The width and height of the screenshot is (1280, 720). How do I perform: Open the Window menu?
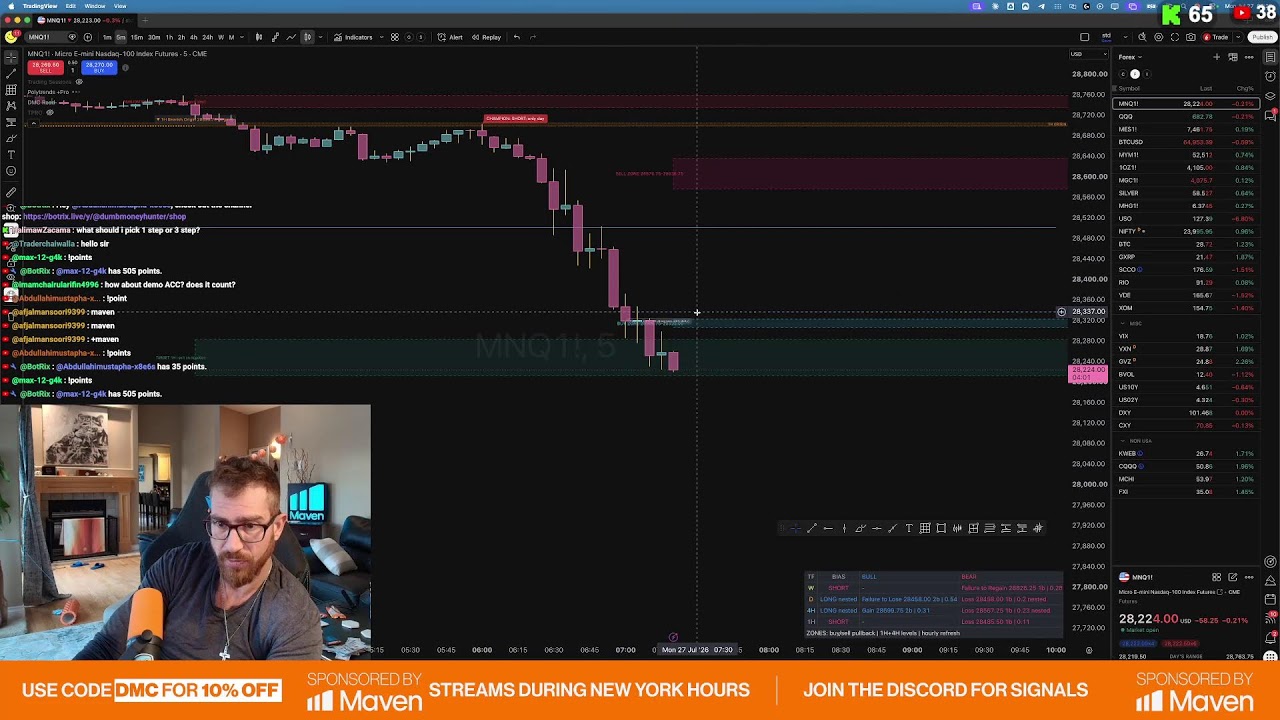coord(95,6)
